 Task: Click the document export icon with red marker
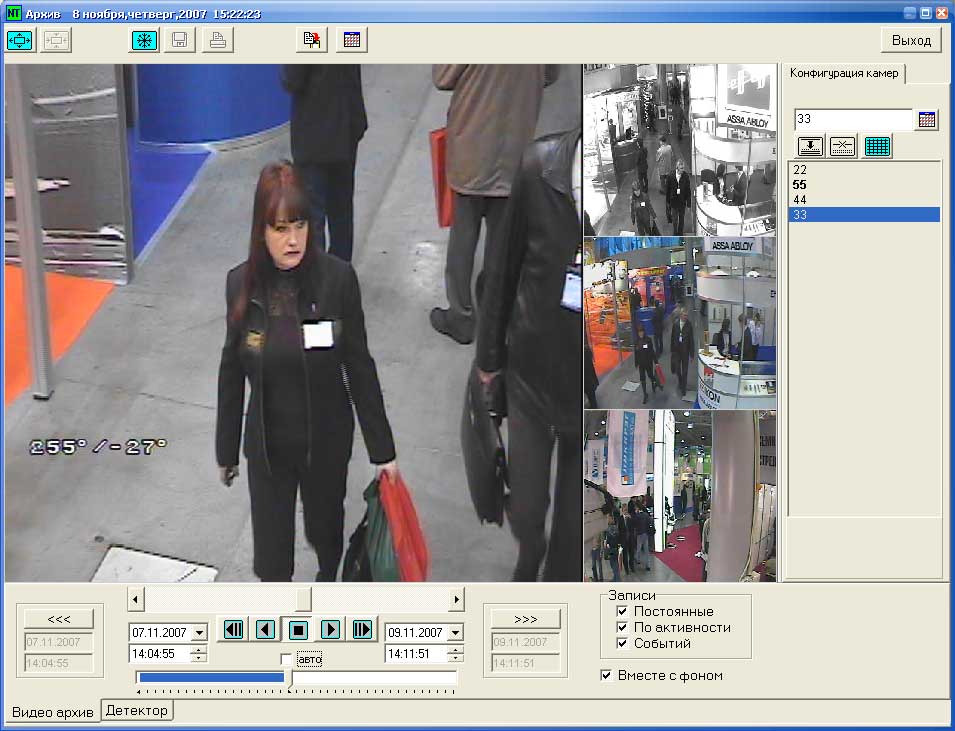pos(312,40)
